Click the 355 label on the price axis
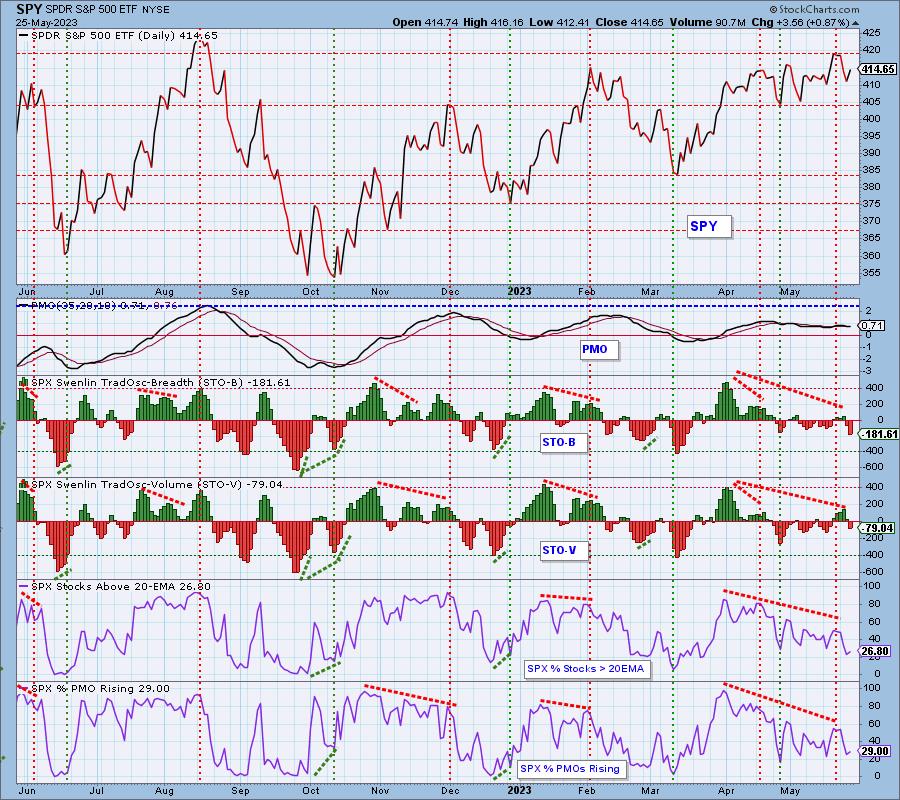The height and width of the screenshot is (800, 900). 871,272
